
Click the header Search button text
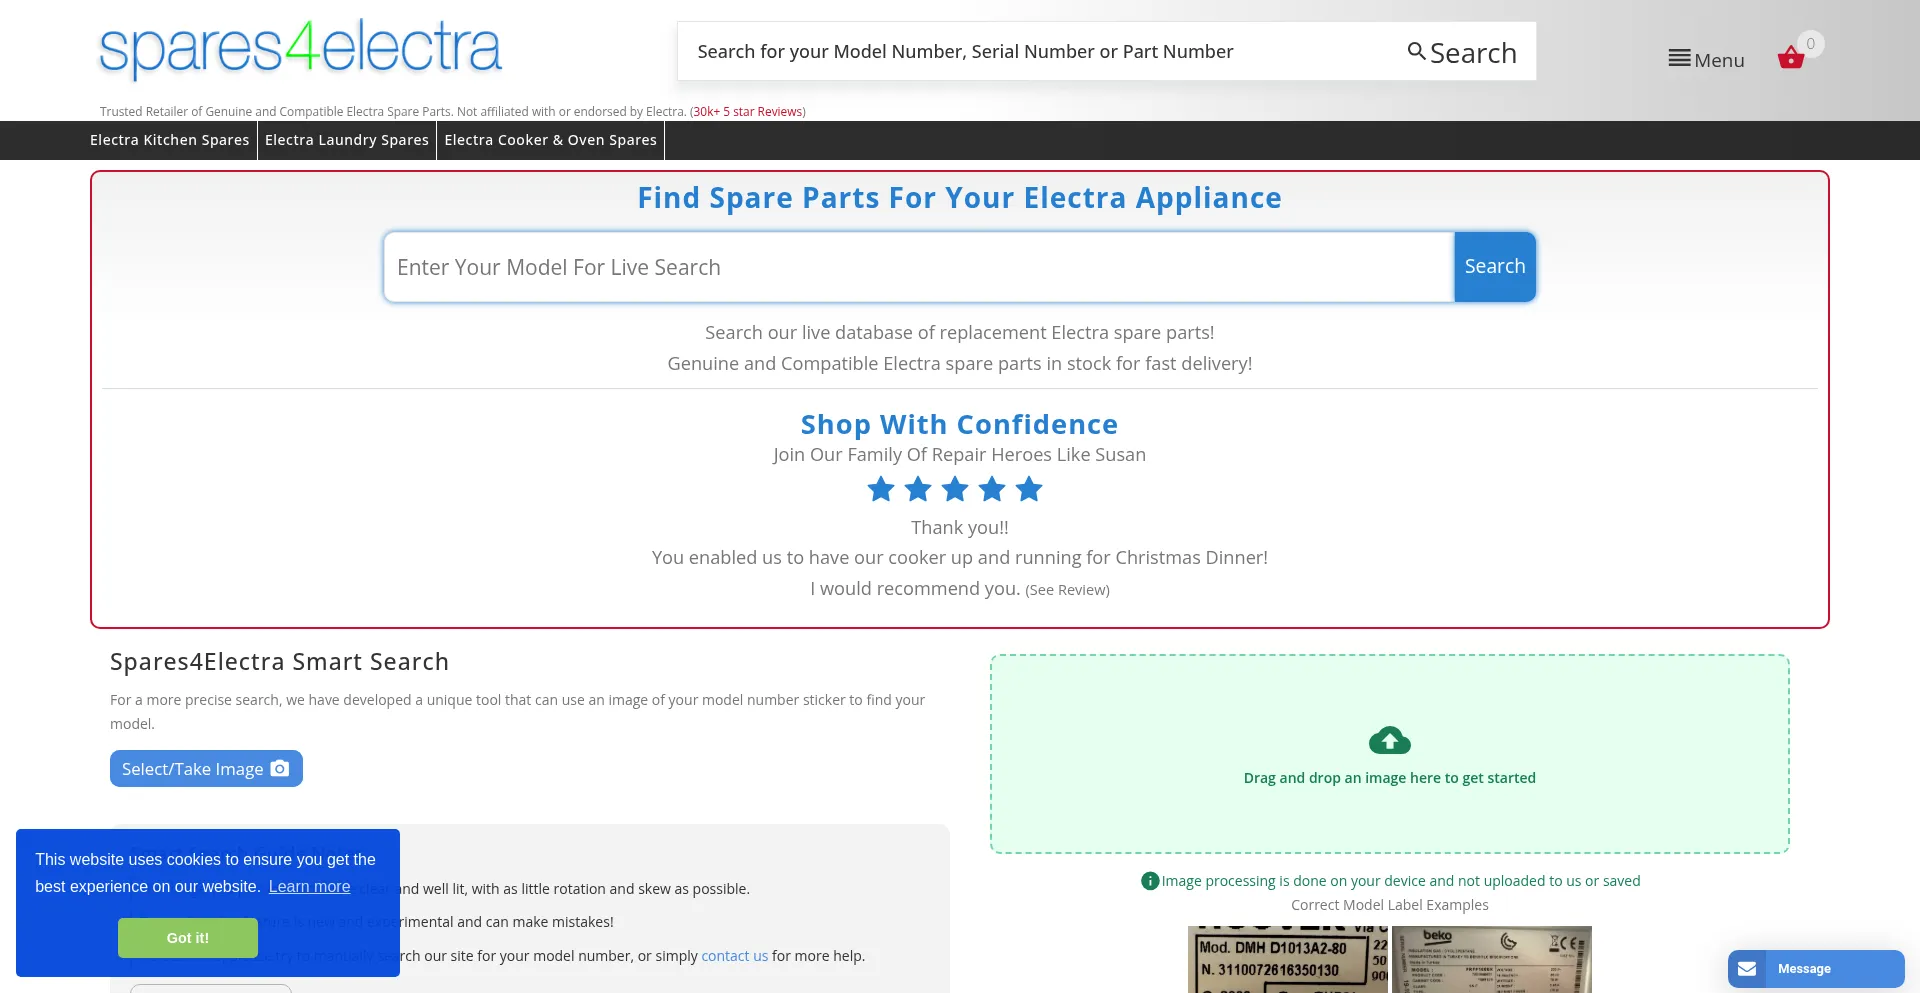click(x=1473, y=53)
